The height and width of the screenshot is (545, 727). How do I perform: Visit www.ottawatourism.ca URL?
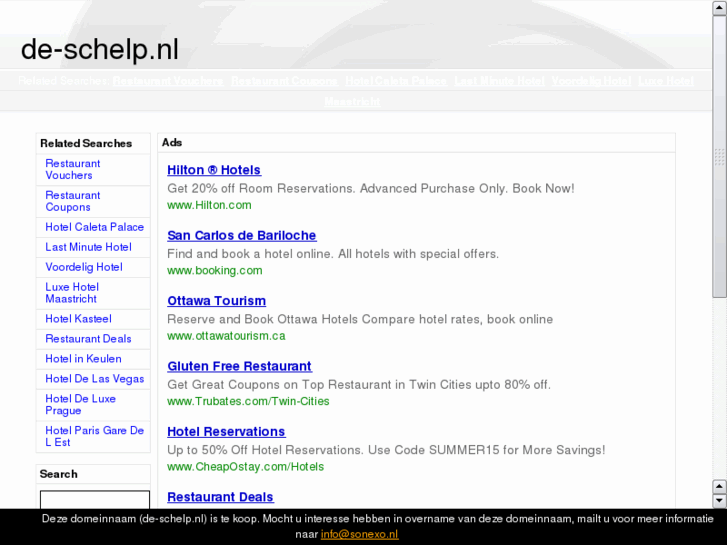[x=226, y=336]
